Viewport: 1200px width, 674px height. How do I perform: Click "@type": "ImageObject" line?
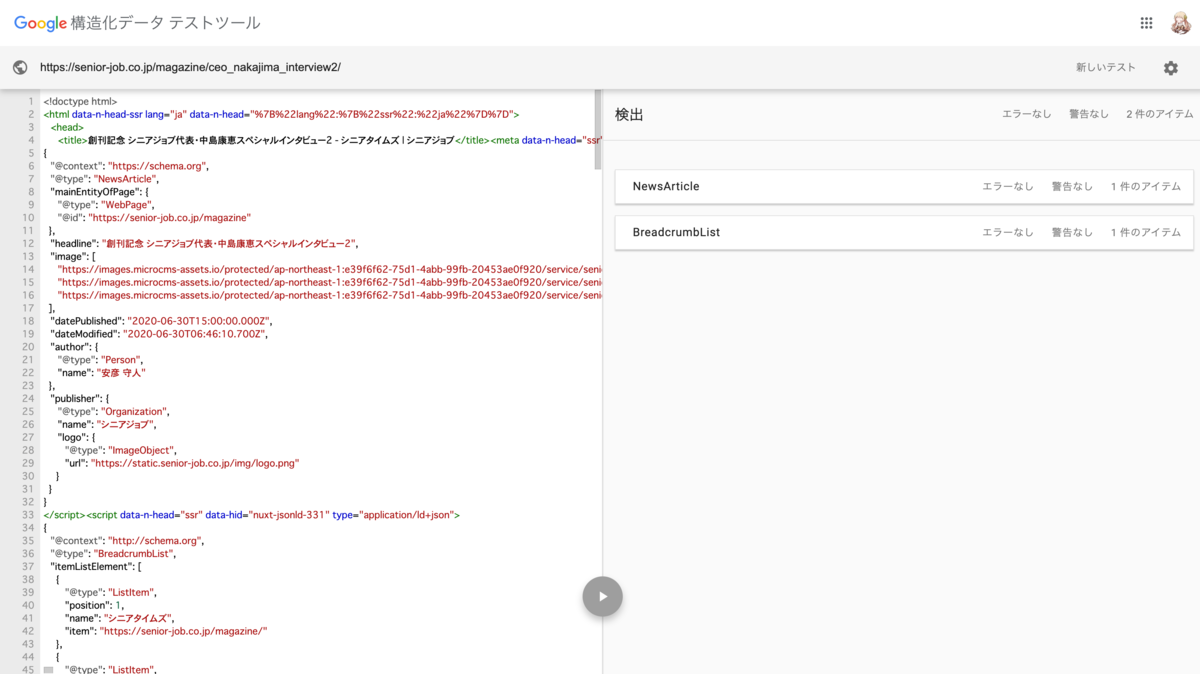tap(121, 450)
